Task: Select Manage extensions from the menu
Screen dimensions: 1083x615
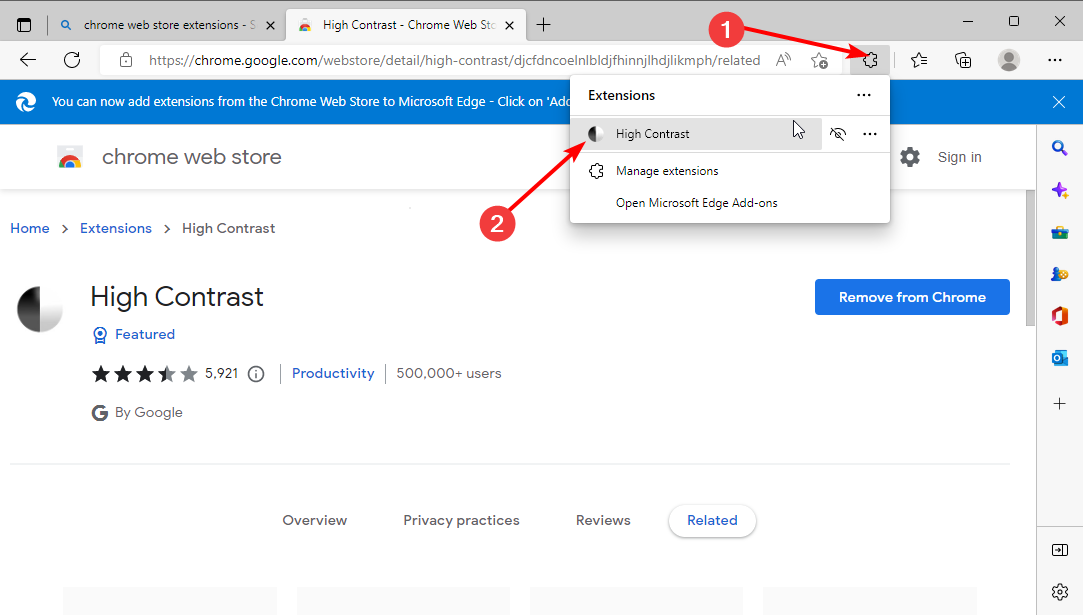Action: tap(666, 171)
